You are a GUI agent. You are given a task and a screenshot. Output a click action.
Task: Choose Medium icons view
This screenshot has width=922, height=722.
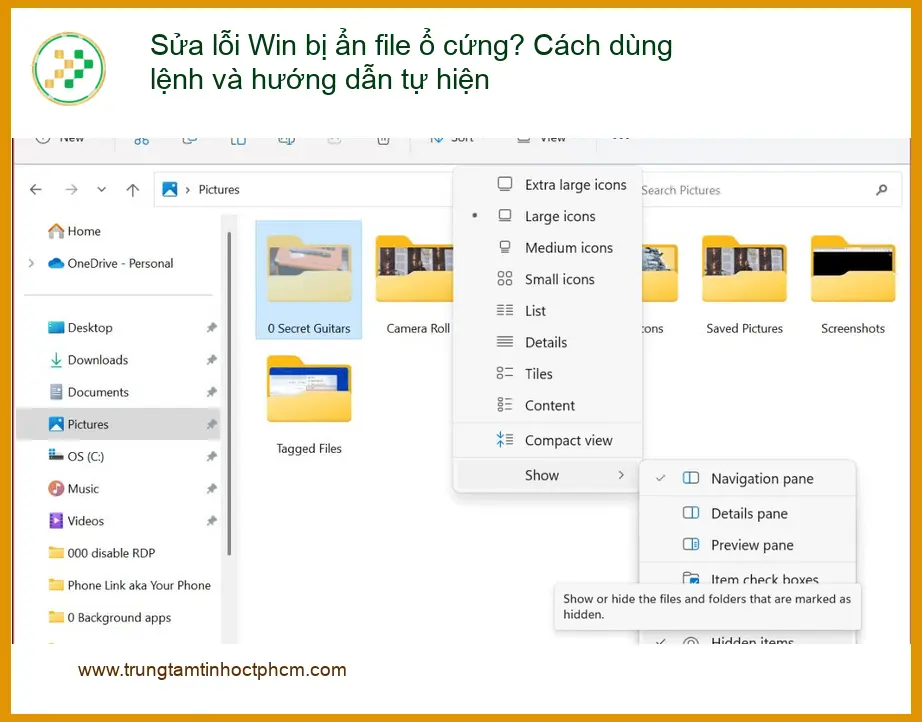click(547, 248)
